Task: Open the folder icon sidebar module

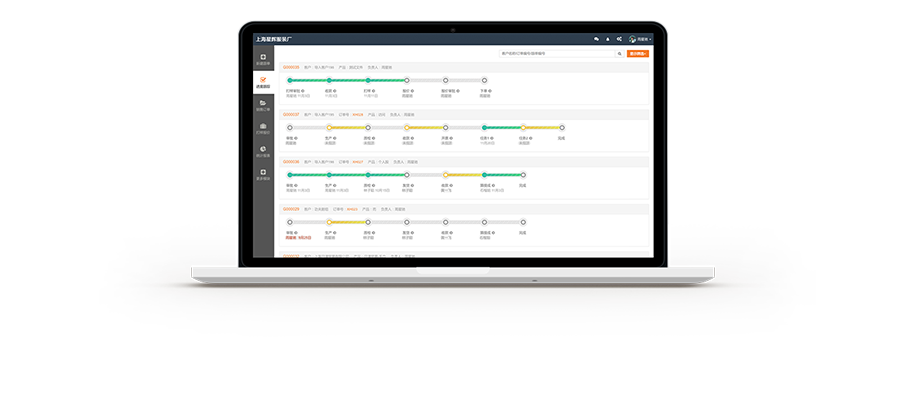Action: point(263,105)
